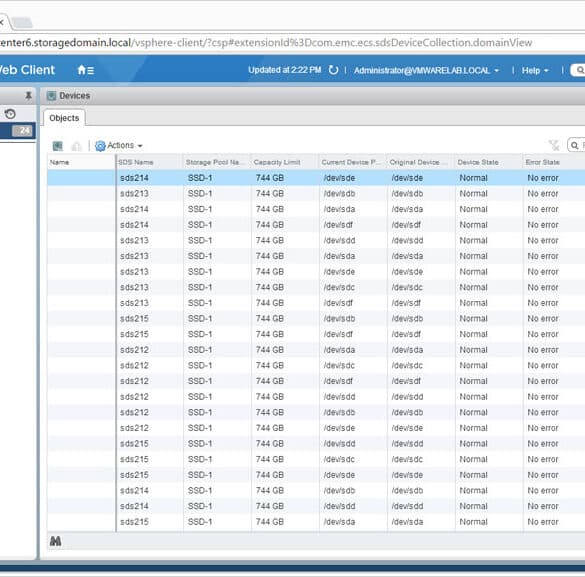Refresh the view with the reload icon
The height and width of the screenshot is (577, 585).
coord(333,70)
